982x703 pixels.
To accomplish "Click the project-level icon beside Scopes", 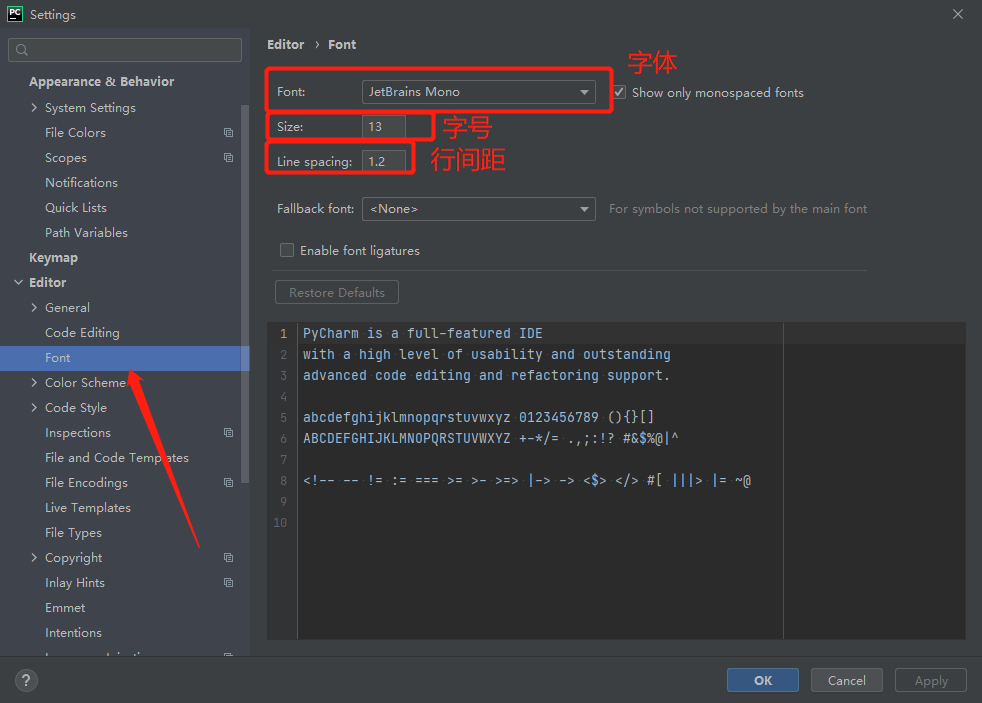I will 229,158.
